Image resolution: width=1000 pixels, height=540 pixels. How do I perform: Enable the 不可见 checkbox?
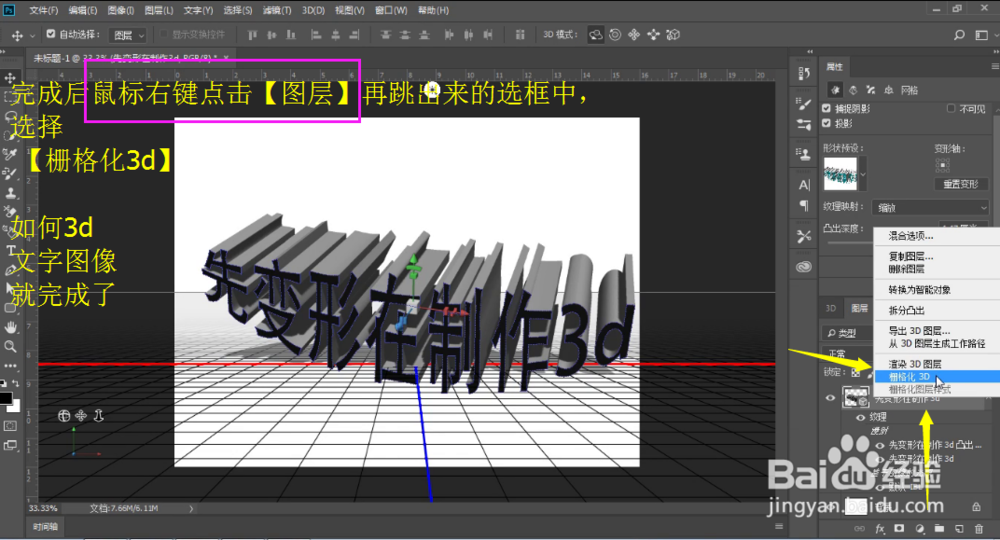click(951, 108)
